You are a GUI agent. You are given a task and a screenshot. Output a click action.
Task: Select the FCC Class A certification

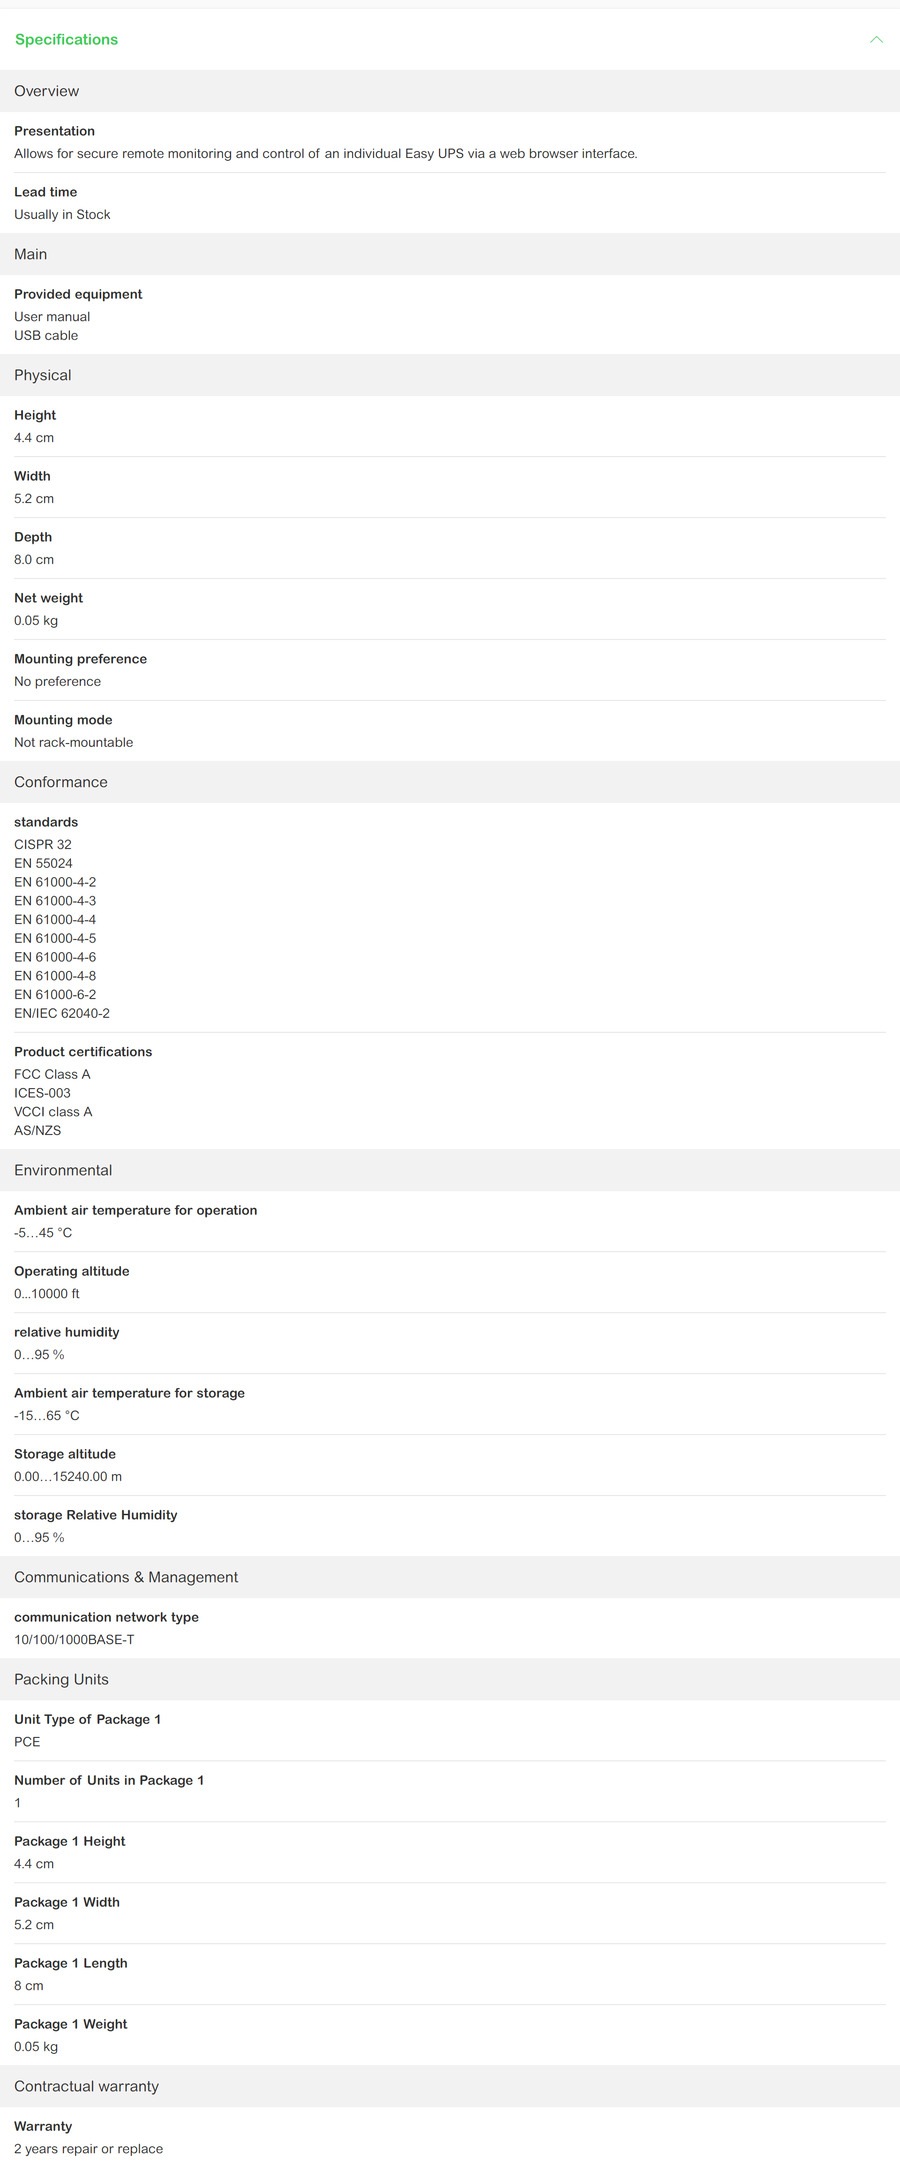[52, 1074]
